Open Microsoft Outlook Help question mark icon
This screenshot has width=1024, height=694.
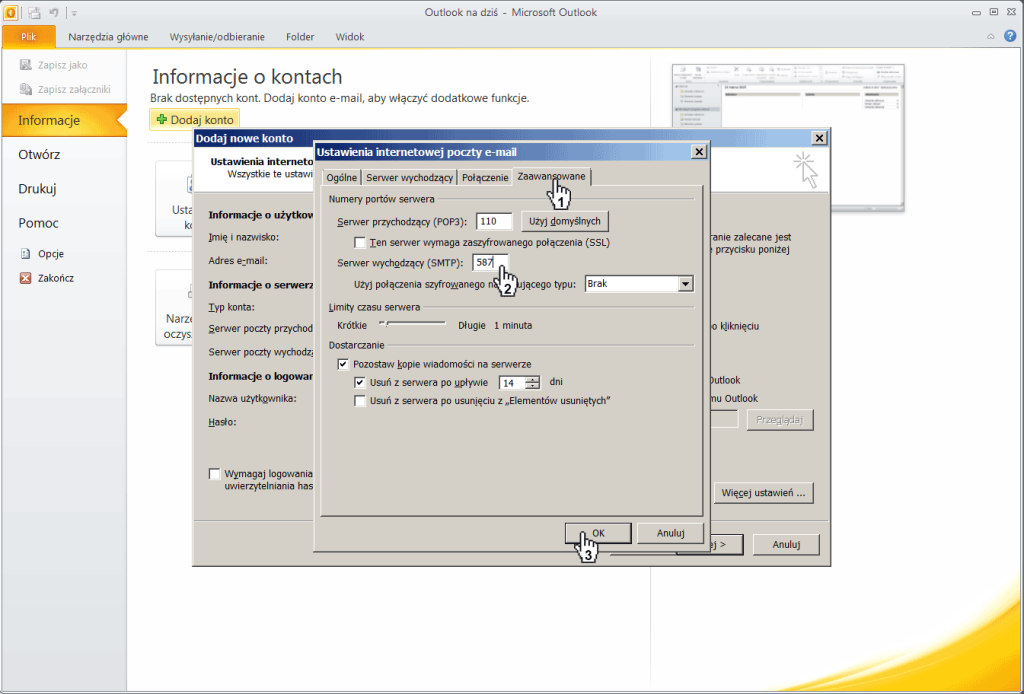(x=1010, y=36)
